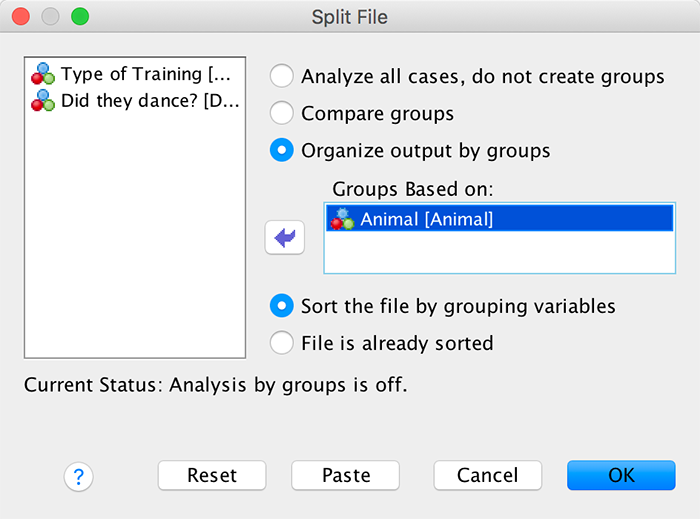Choose the Compare groups option
700x519 pixels.
(x=283, y=113)
